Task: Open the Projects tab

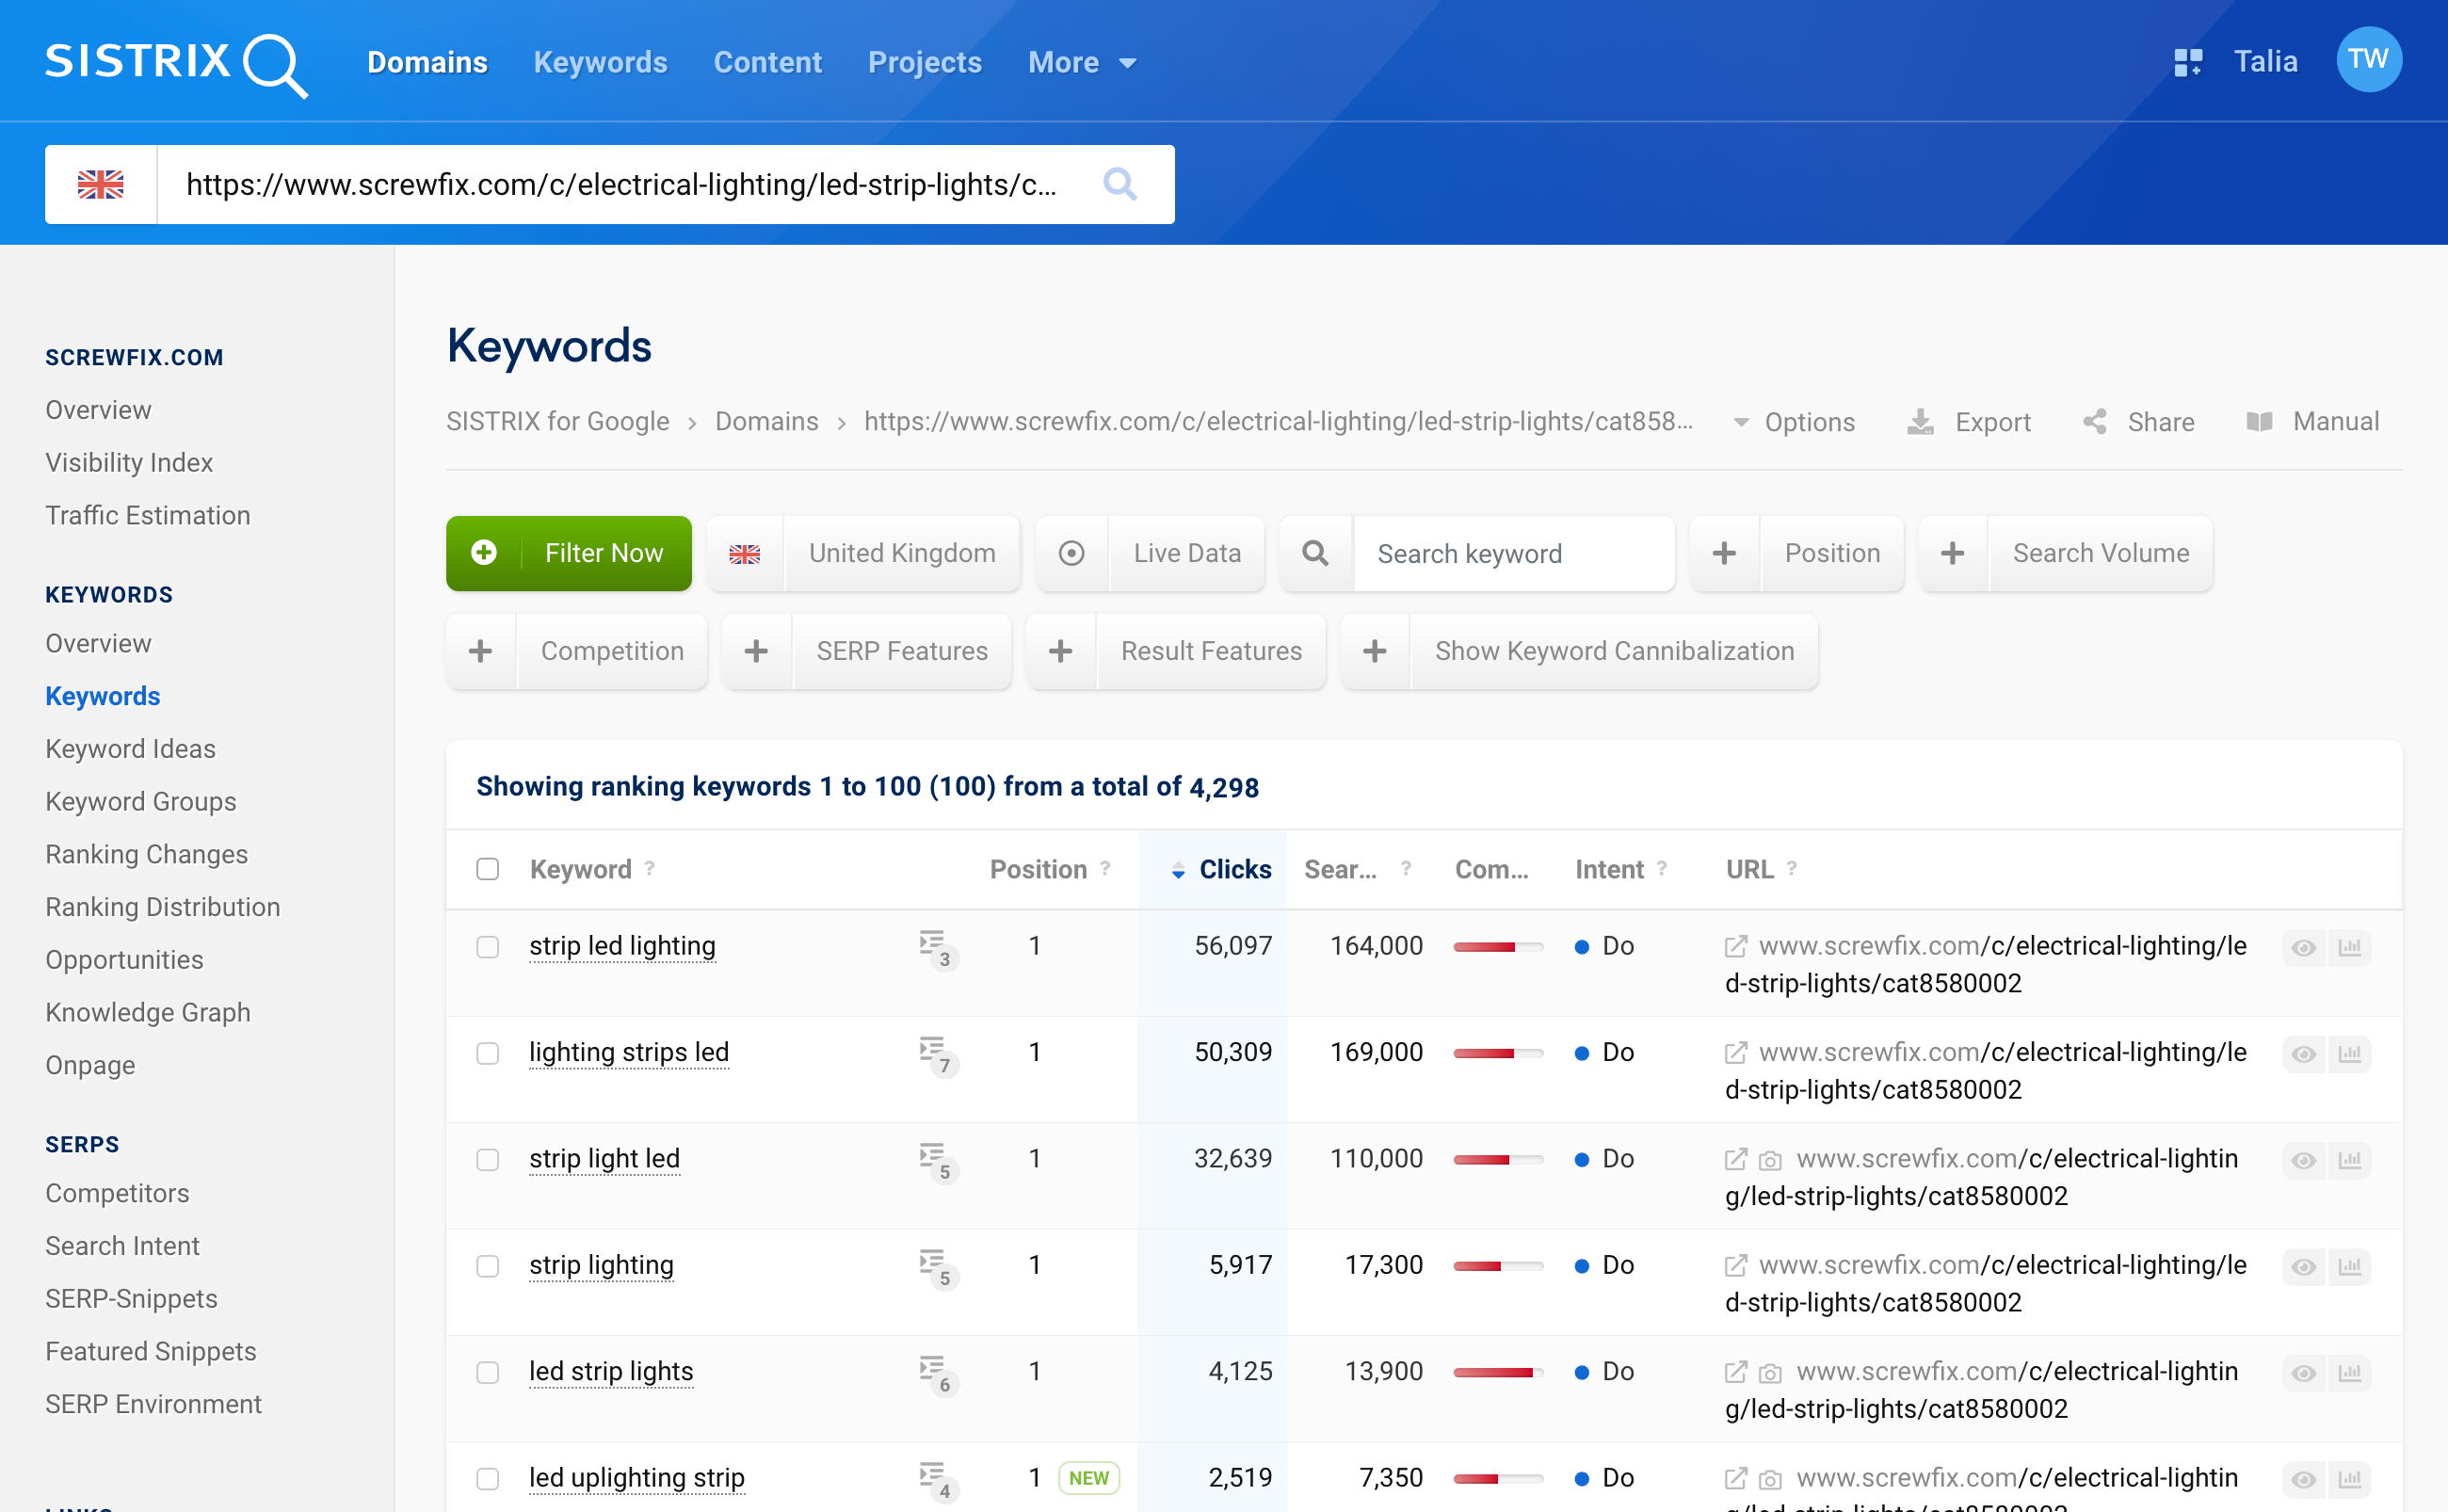Action: pos(925,63)
